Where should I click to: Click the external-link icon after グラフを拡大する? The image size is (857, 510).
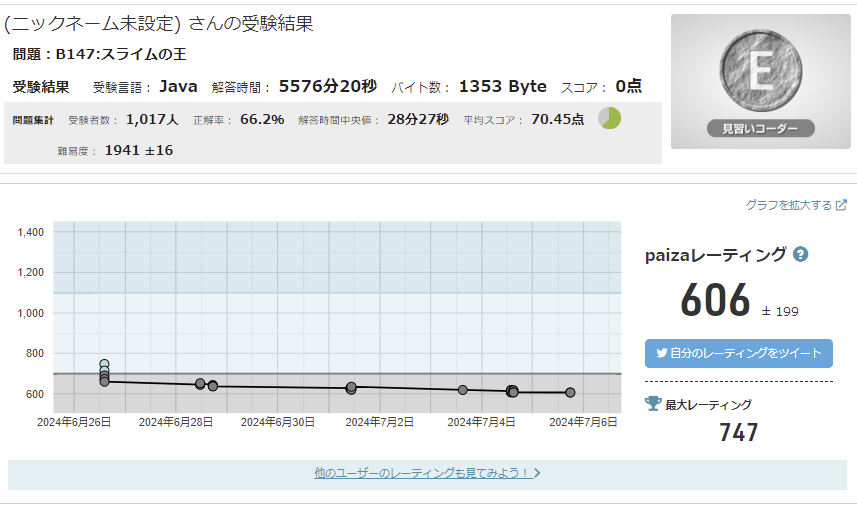(x=841, y=205)
